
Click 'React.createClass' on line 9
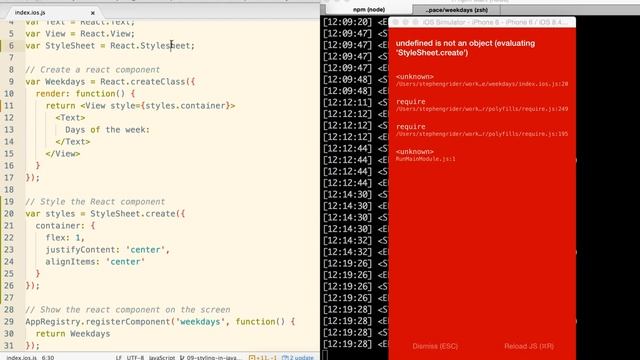click(x=142, y=81)
